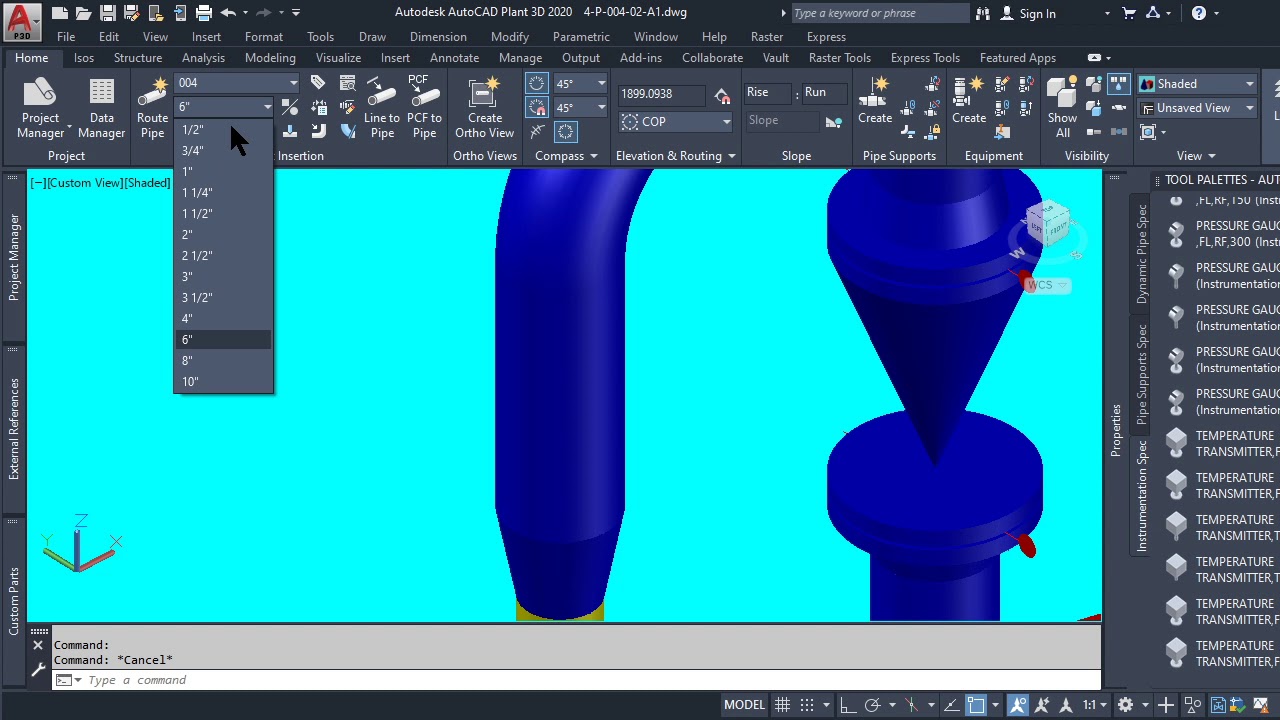Click the customize wrench in command line
1280x720 pixels.
(38, 670)
